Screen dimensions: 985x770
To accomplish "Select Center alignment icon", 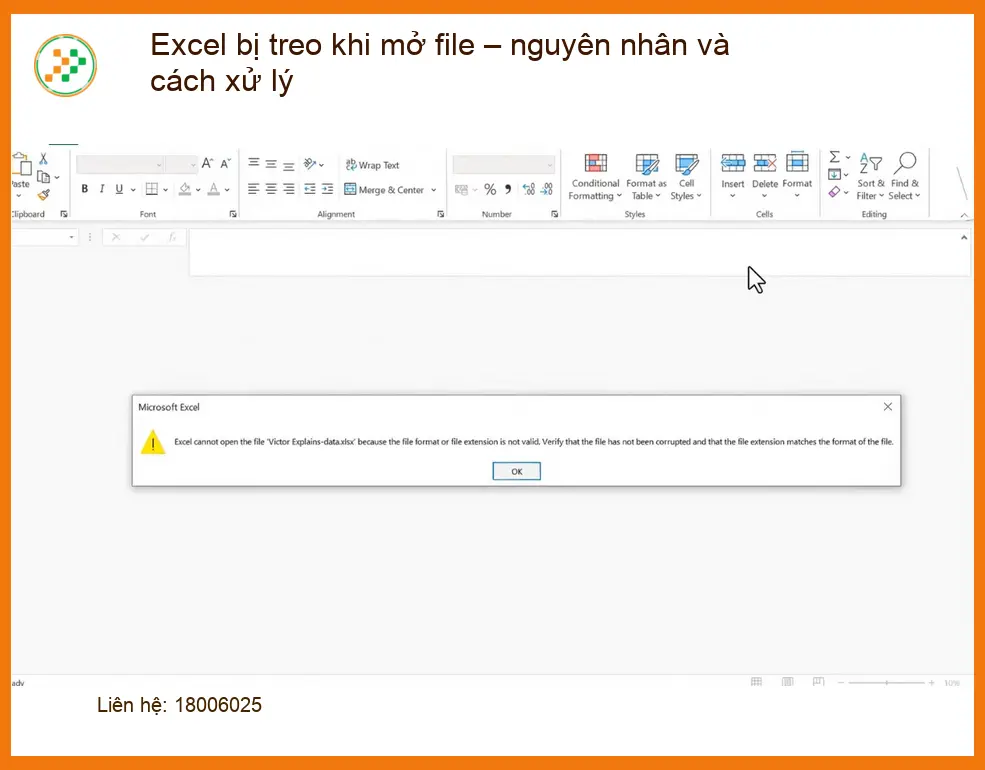I will [271, 189].
